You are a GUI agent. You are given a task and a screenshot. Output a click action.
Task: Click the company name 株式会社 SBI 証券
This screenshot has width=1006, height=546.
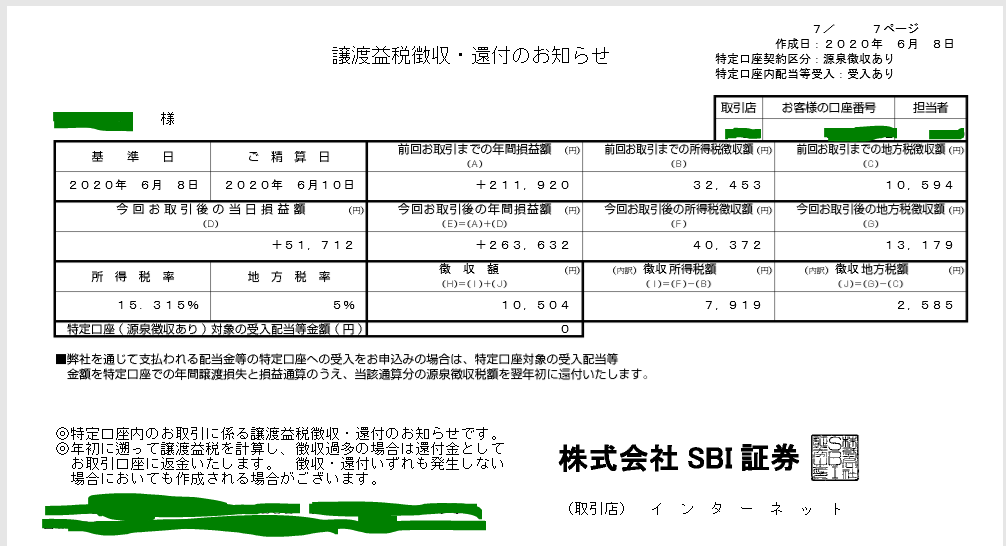(x=679, y=459)
